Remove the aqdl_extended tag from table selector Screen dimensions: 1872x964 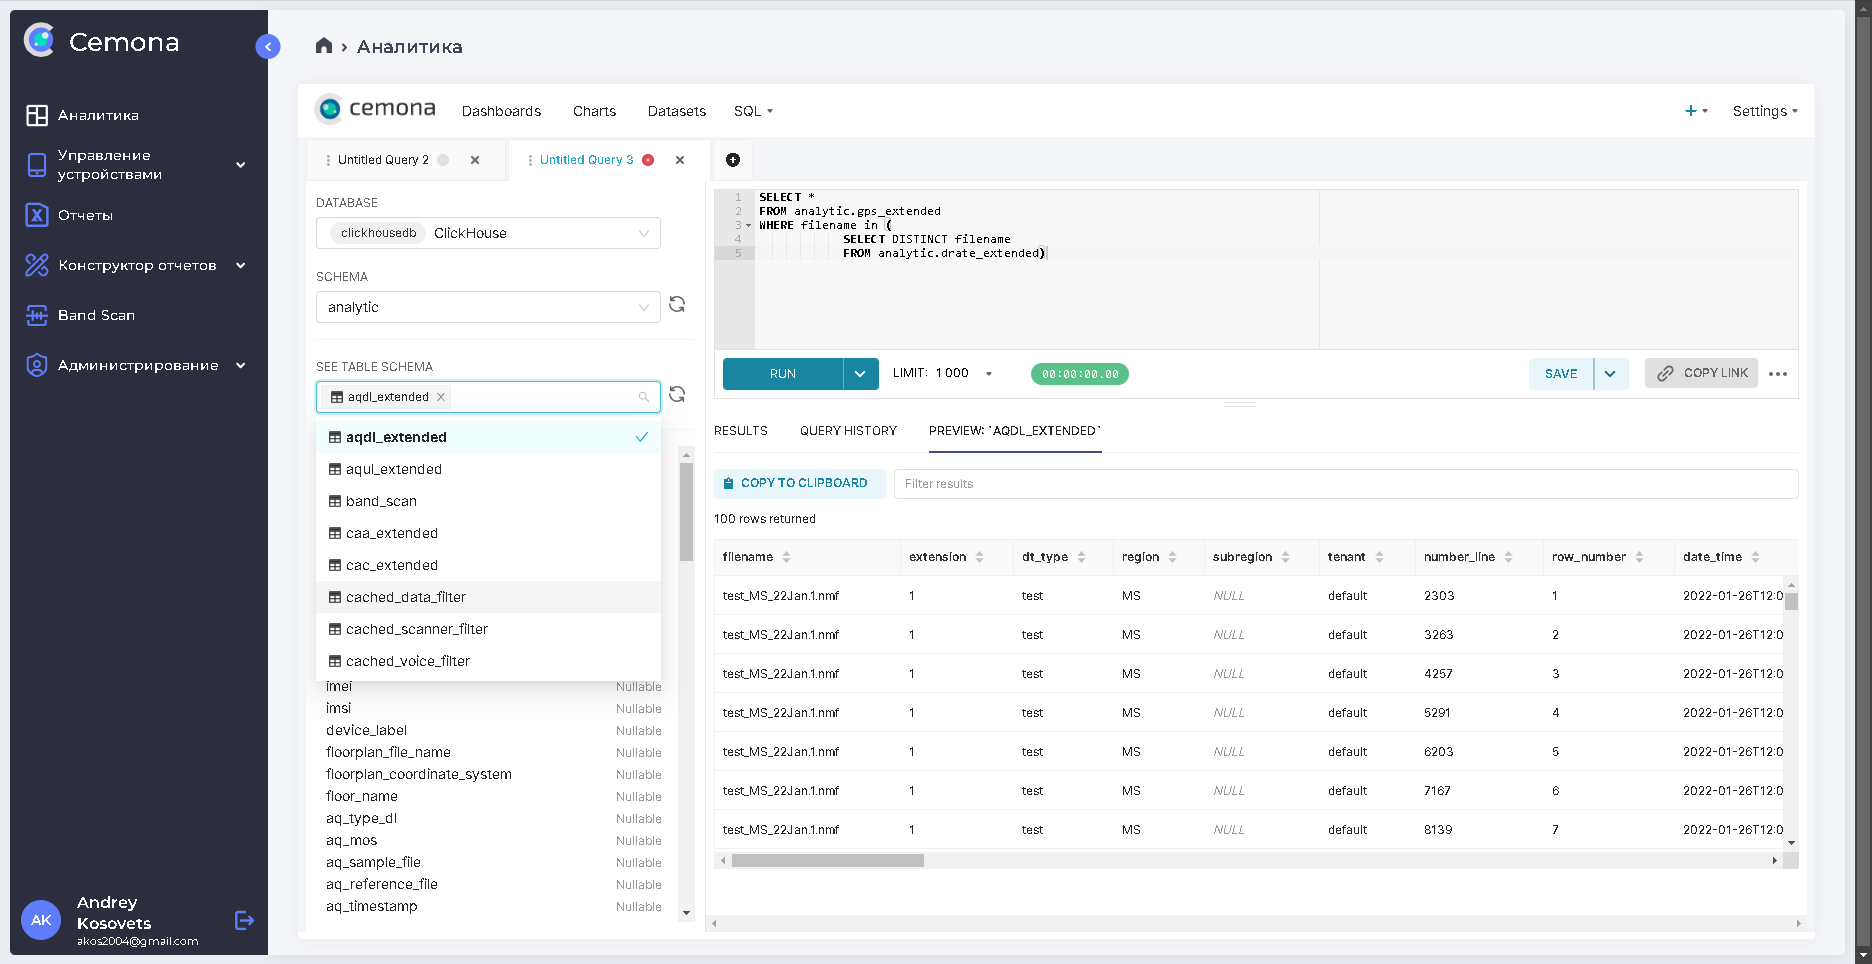[x=441, y=397]
